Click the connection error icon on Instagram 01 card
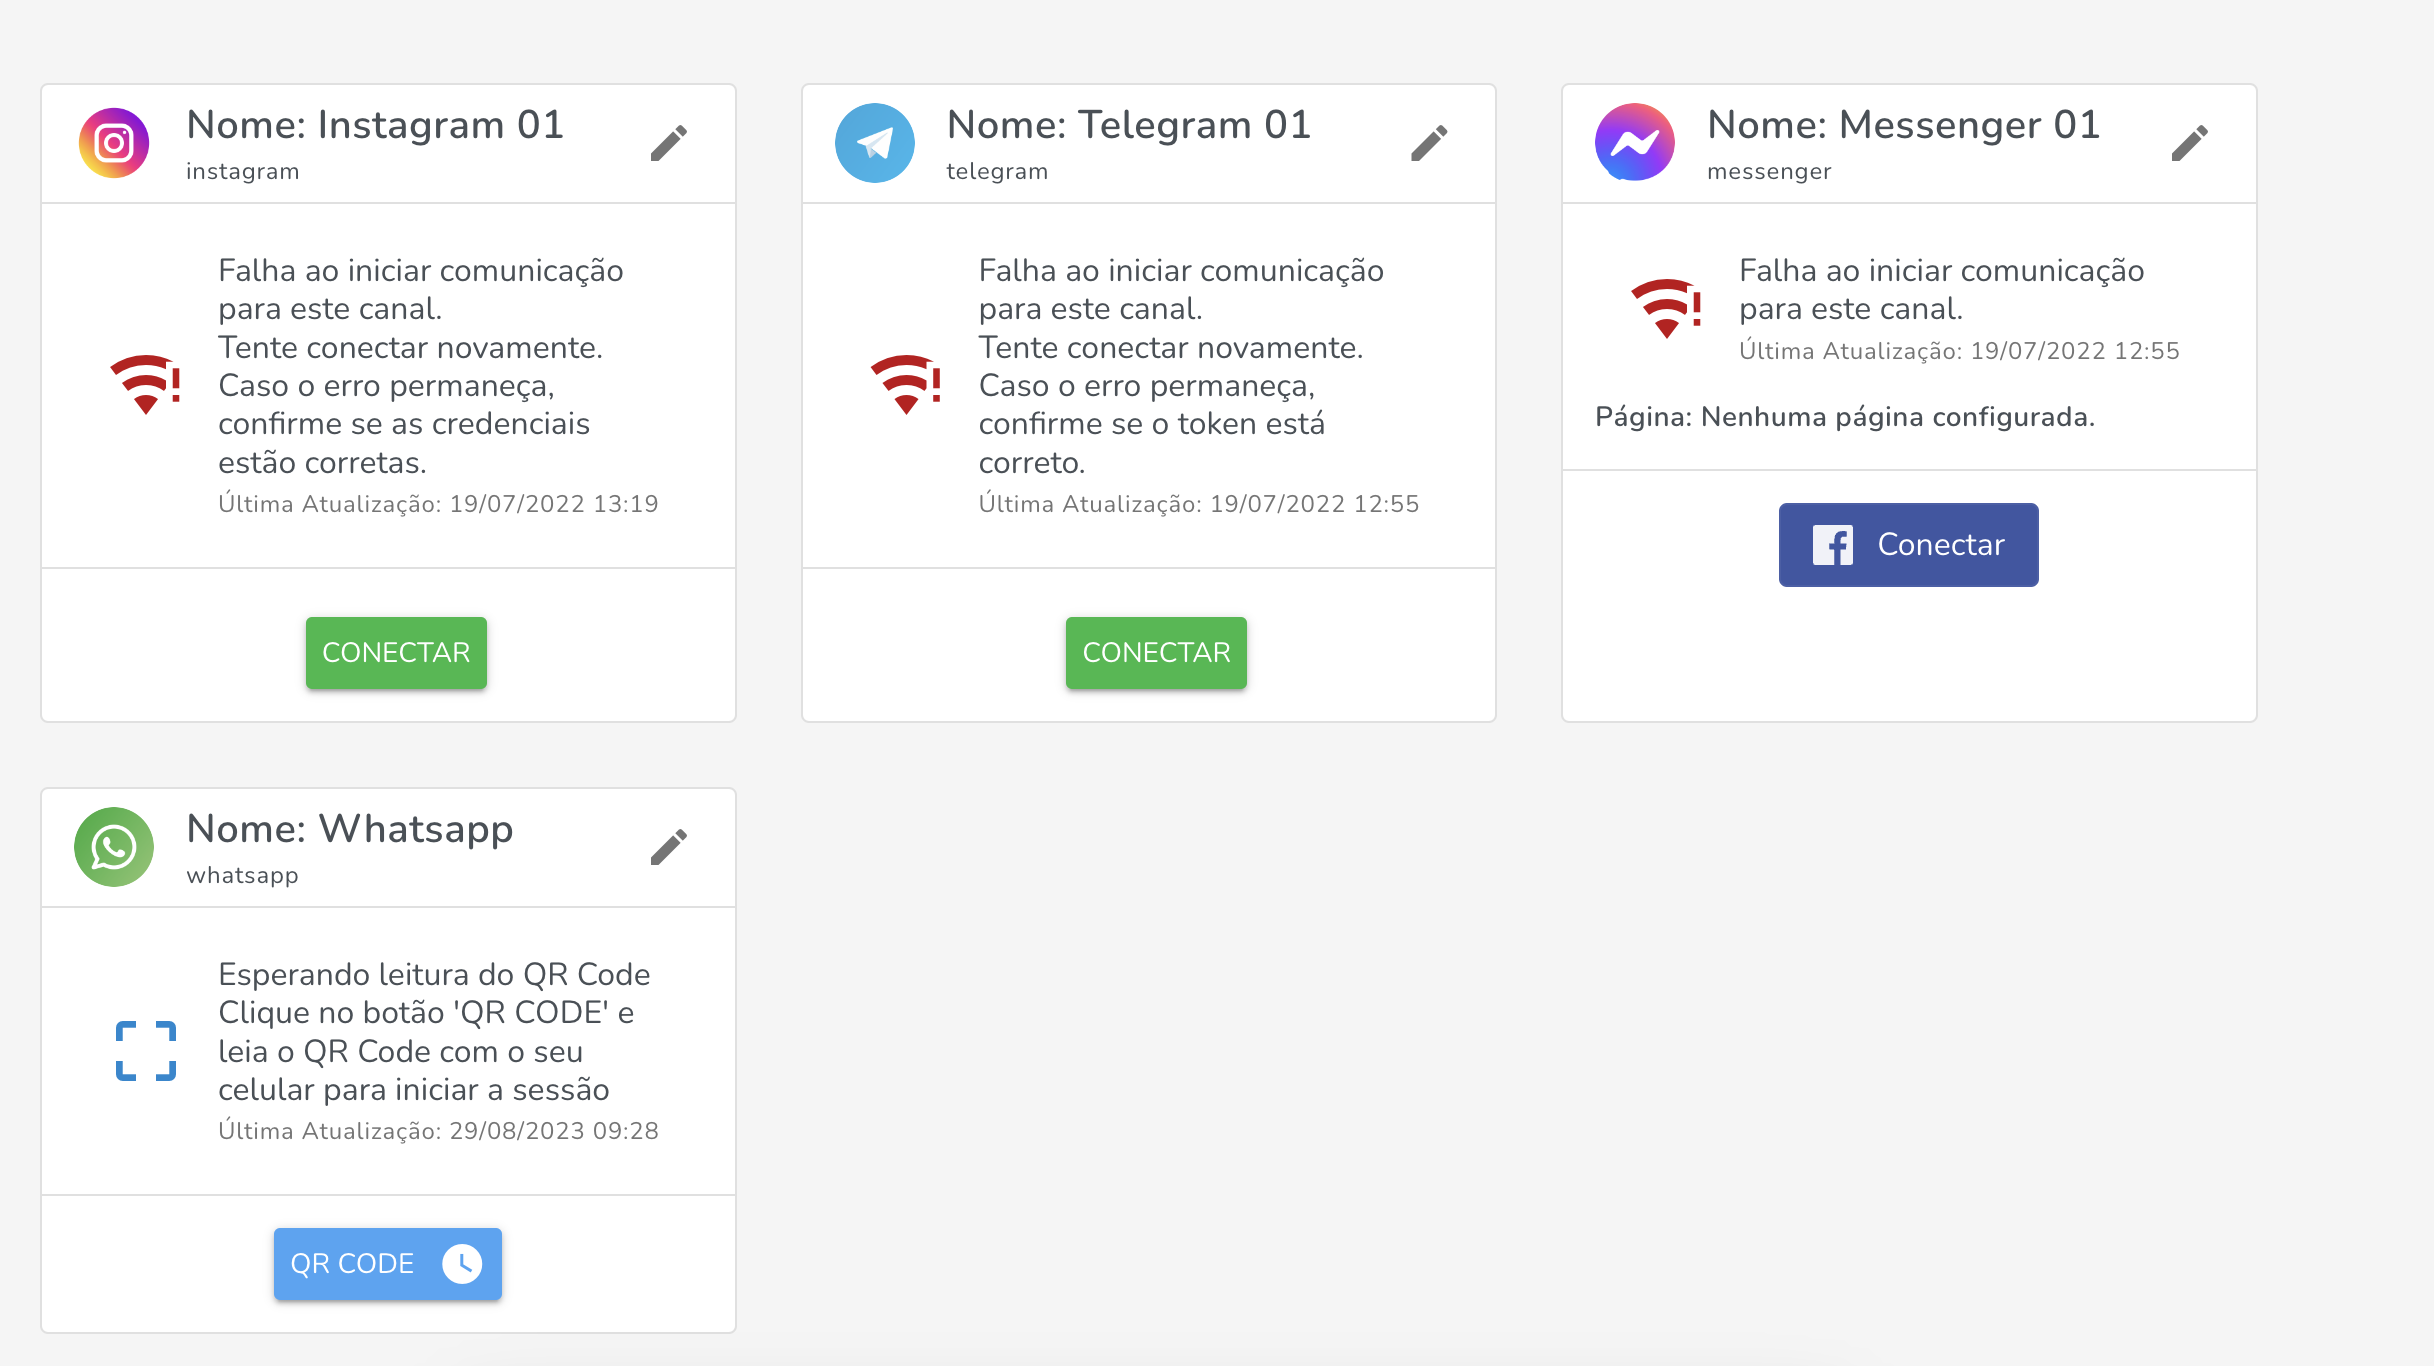Viewport: 2434px width, 1366px height. point(146,385)
